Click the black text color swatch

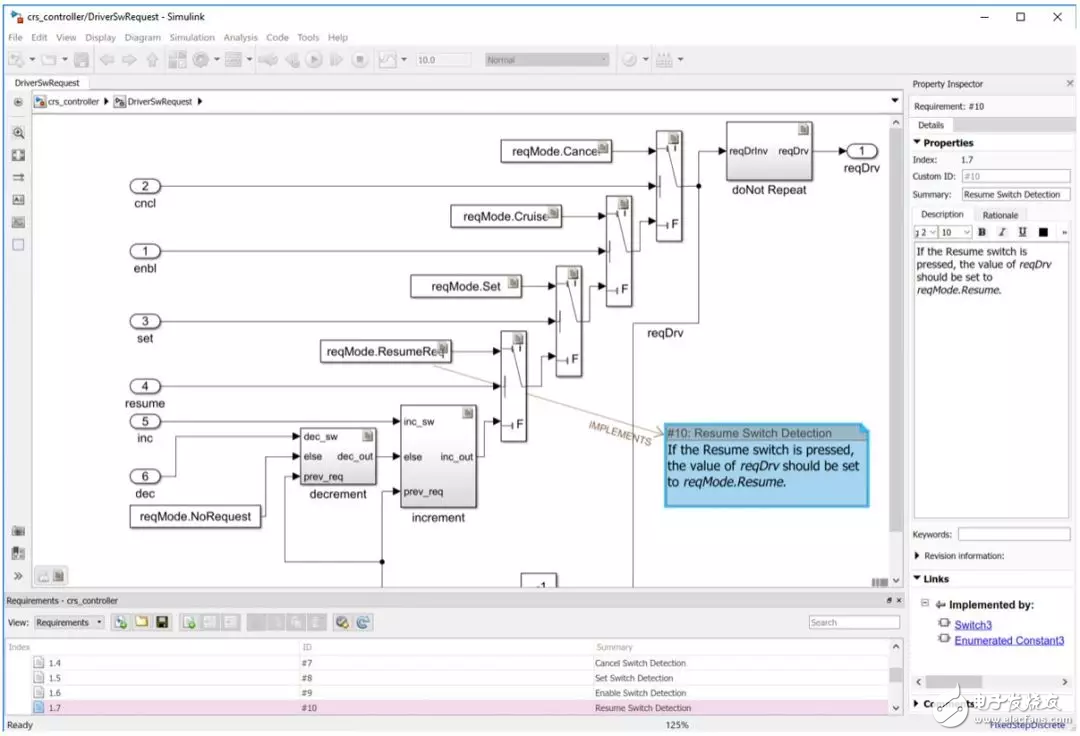tap(1044, 232)
